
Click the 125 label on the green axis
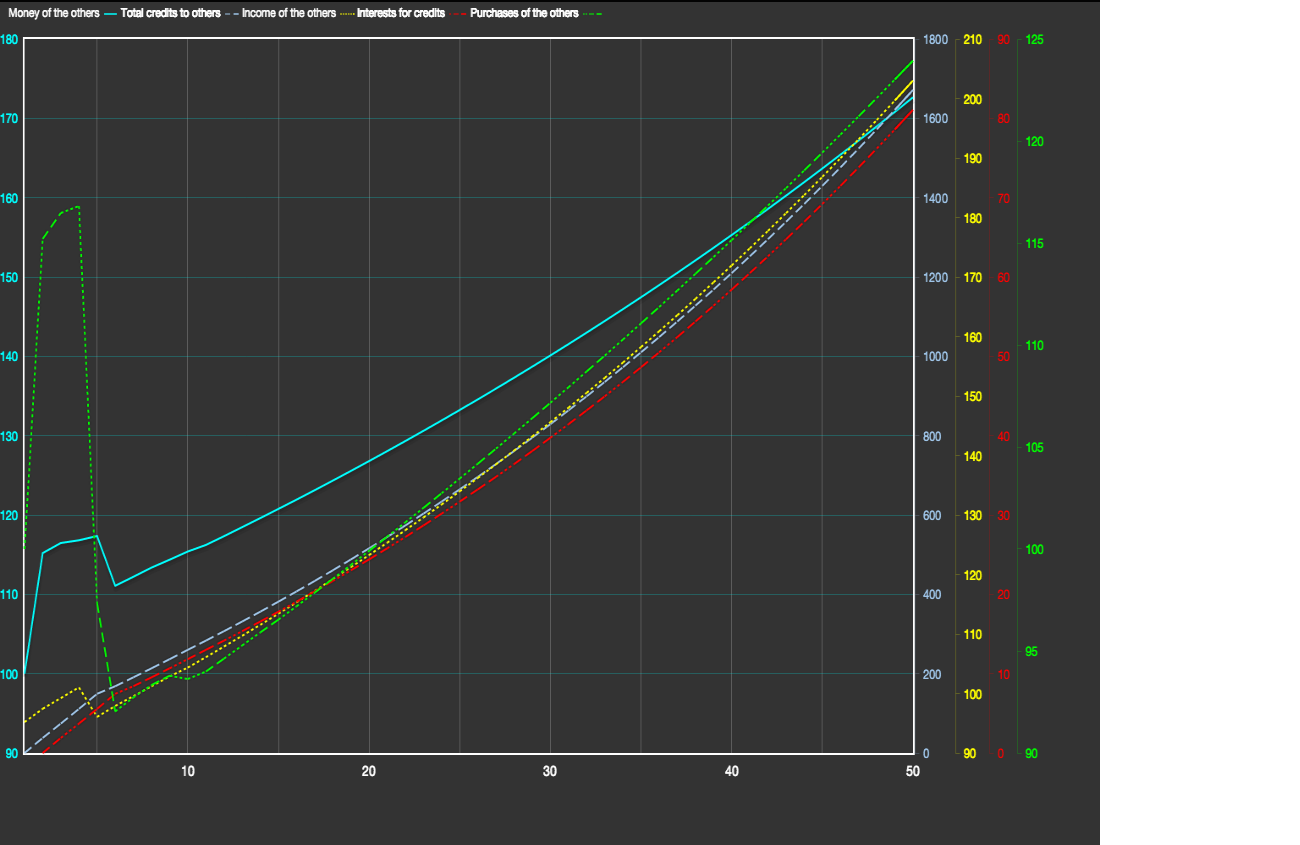pyautogui.click(x=1035, y=40)
